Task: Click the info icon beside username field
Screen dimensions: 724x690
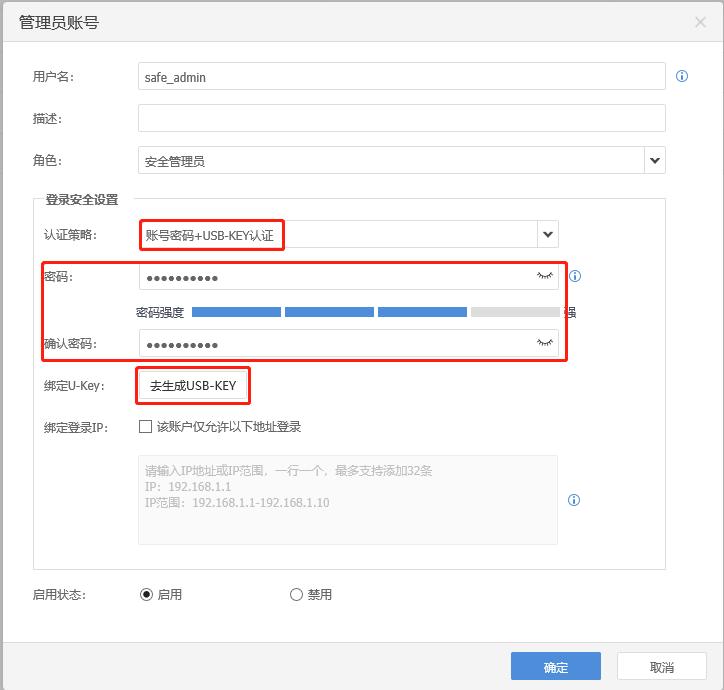Action: click(x=682, y=76)
